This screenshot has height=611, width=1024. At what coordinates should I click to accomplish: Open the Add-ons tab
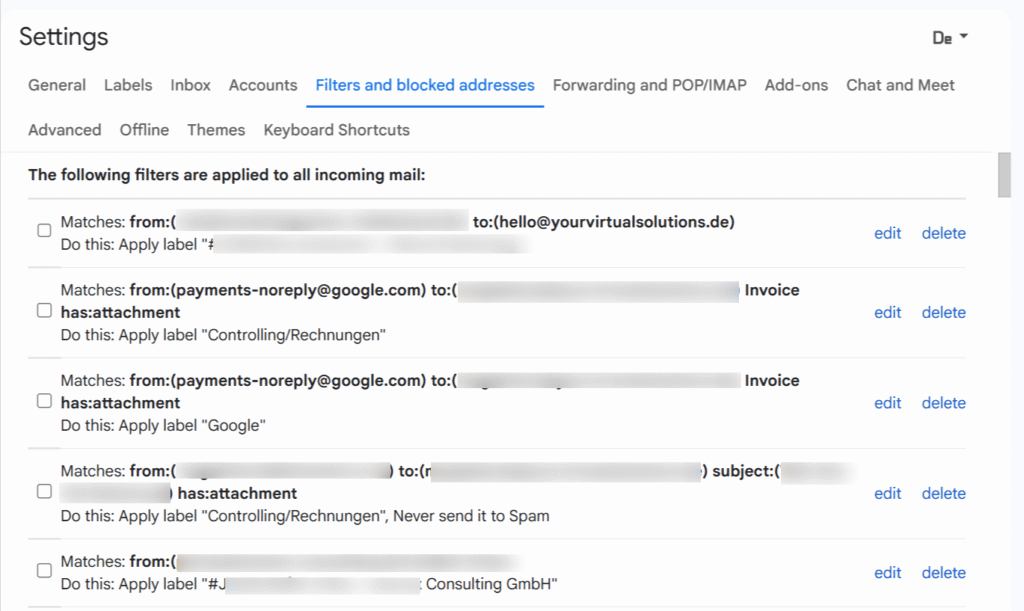coord(796,85)
